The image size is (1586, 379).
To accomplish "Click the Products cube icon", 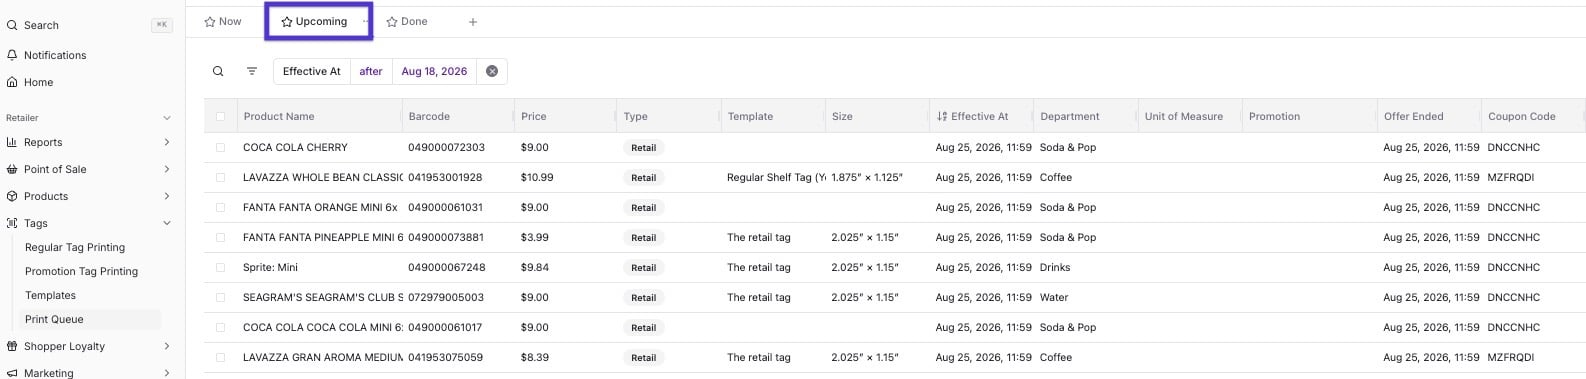I will [x=12, y=196].
